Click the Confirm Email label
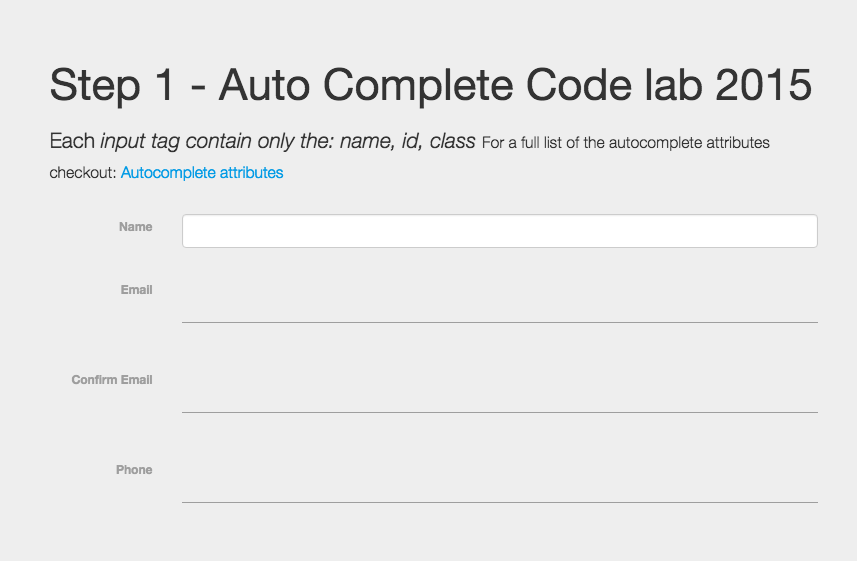Viewport: 857px width, 561px height. click(x=112, y=380)
